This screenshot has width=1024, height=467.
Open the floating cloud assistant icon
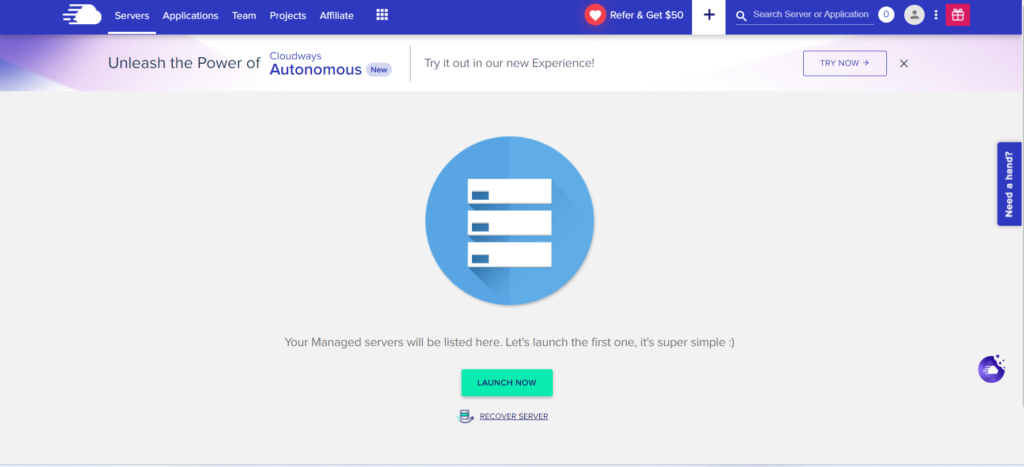click(x=990, y=369)
